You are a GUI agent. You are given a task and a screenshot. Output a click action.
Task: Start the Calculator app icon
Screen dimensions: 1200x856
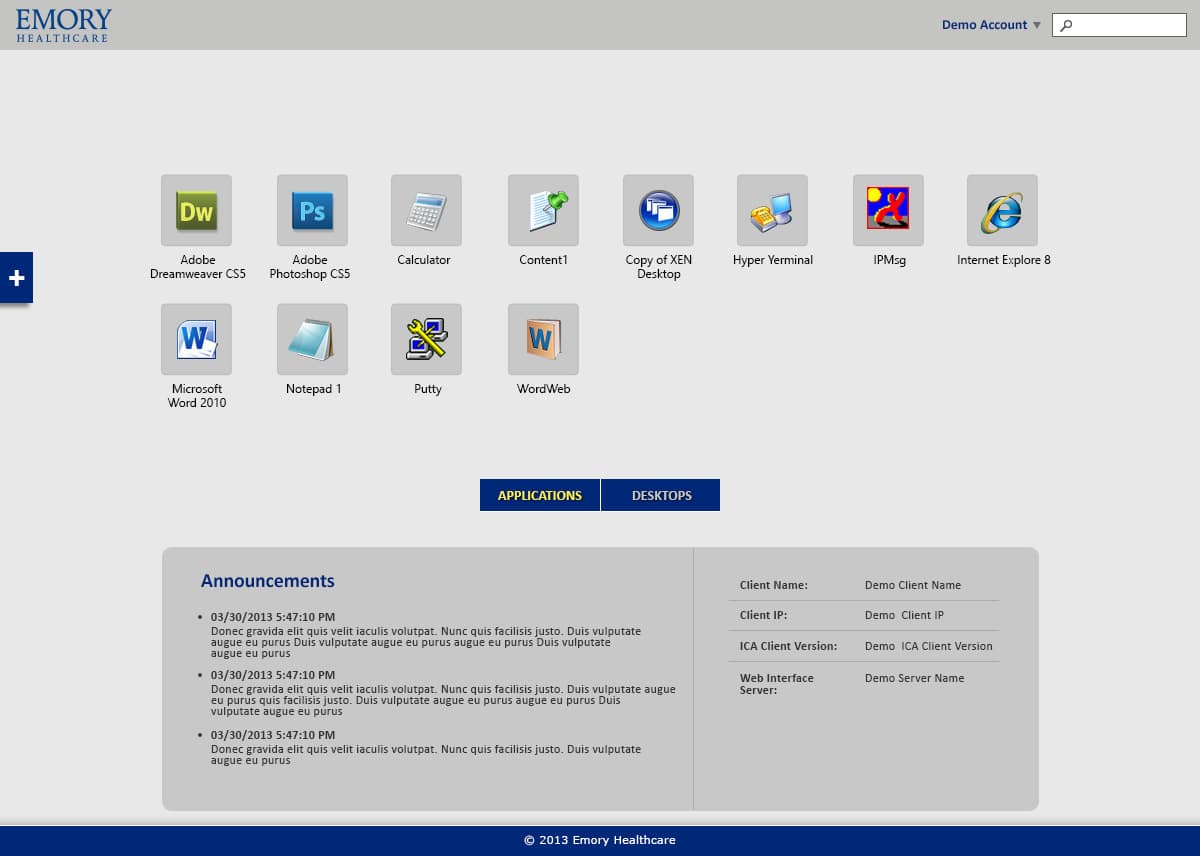(x=426, y=210)
